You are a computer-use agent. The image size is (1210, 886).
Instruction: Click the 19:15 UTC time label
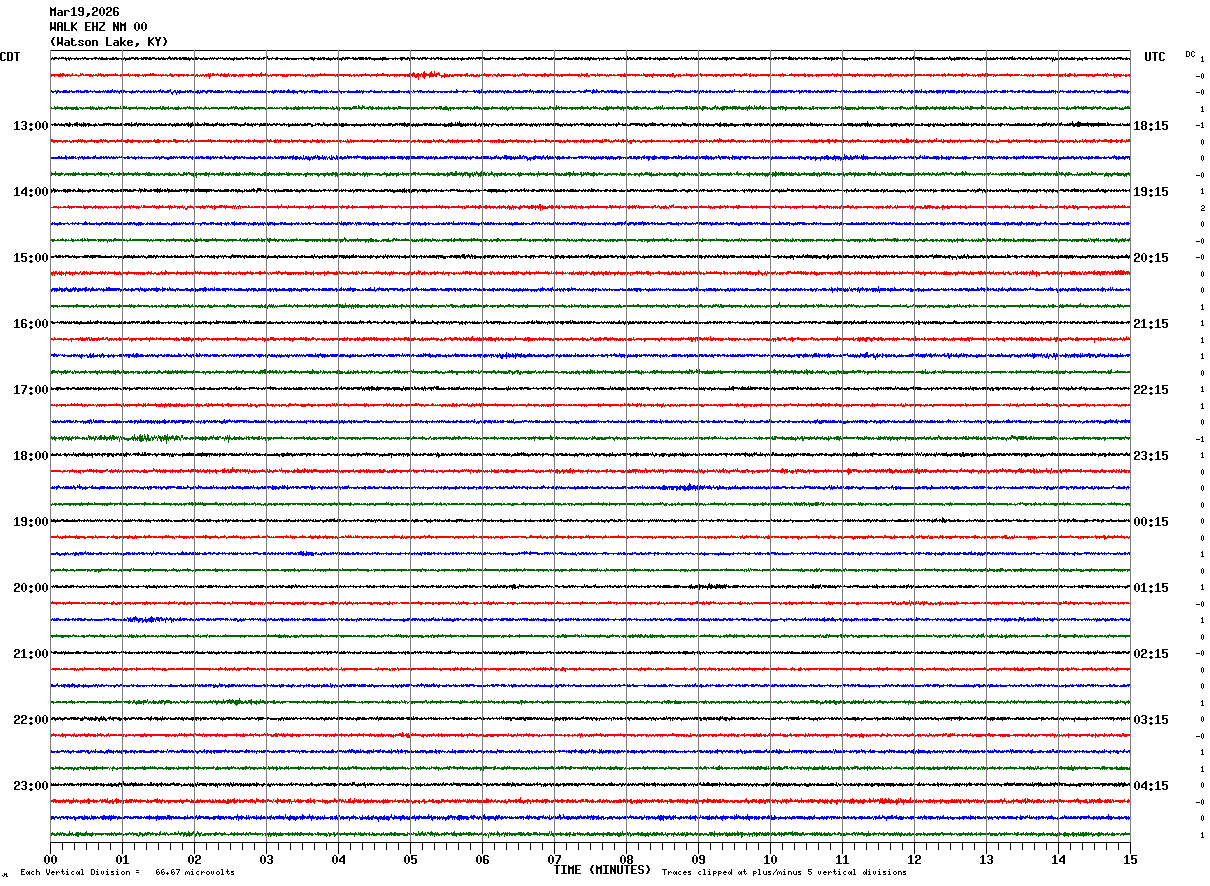tap(1150, 192)
